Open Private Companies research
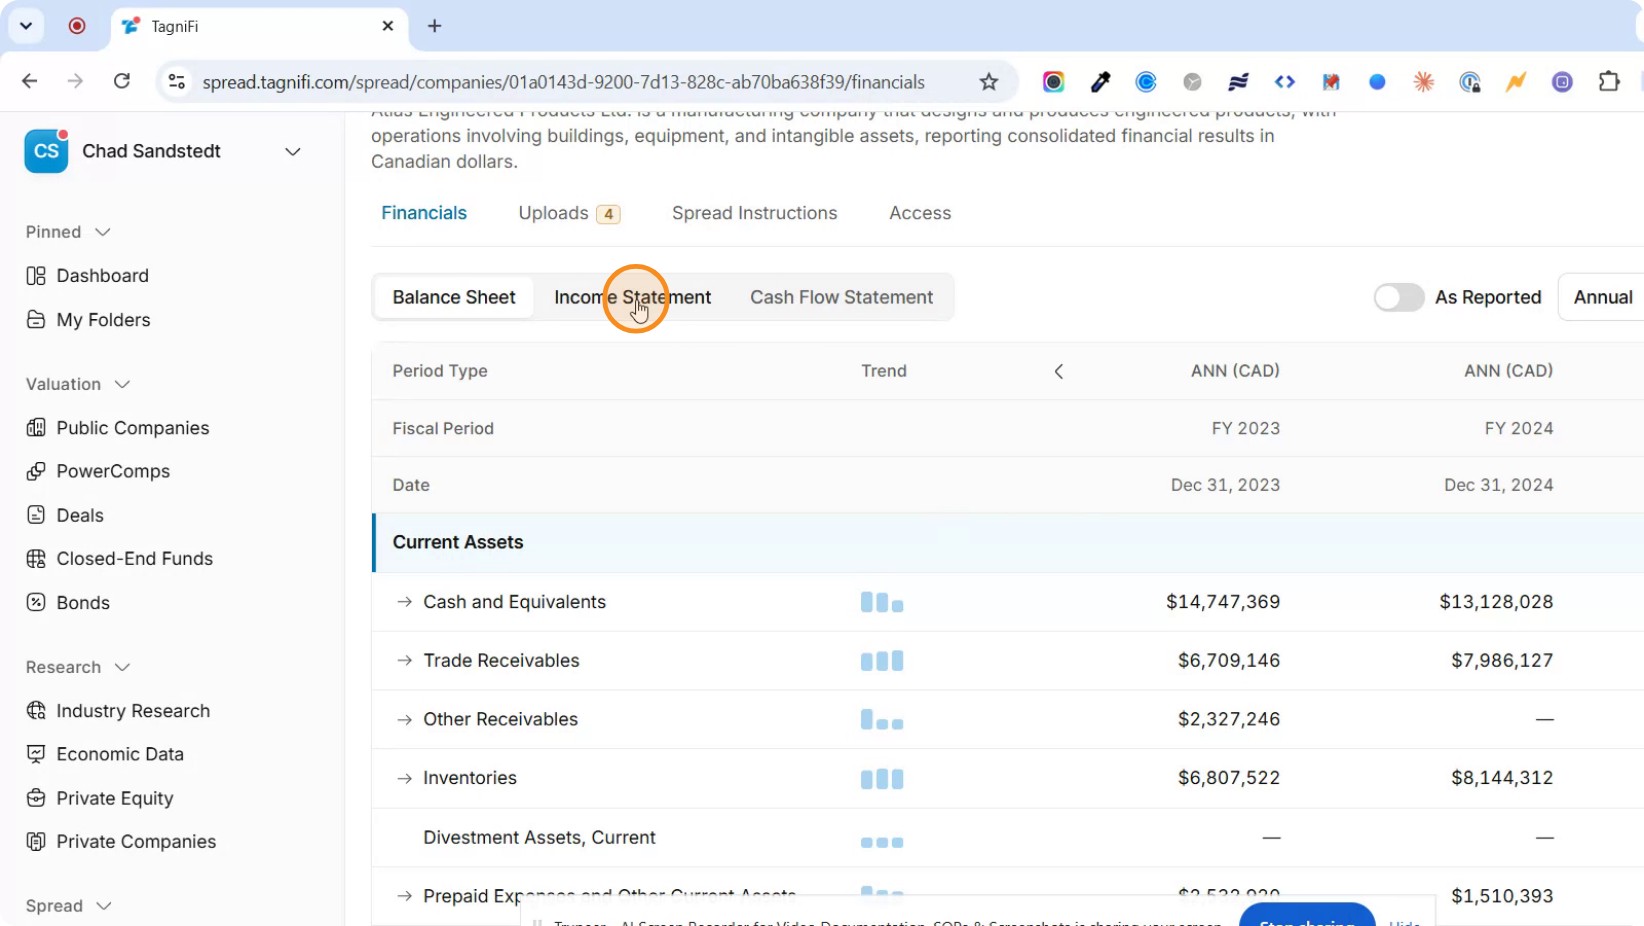 click(121, 842)
